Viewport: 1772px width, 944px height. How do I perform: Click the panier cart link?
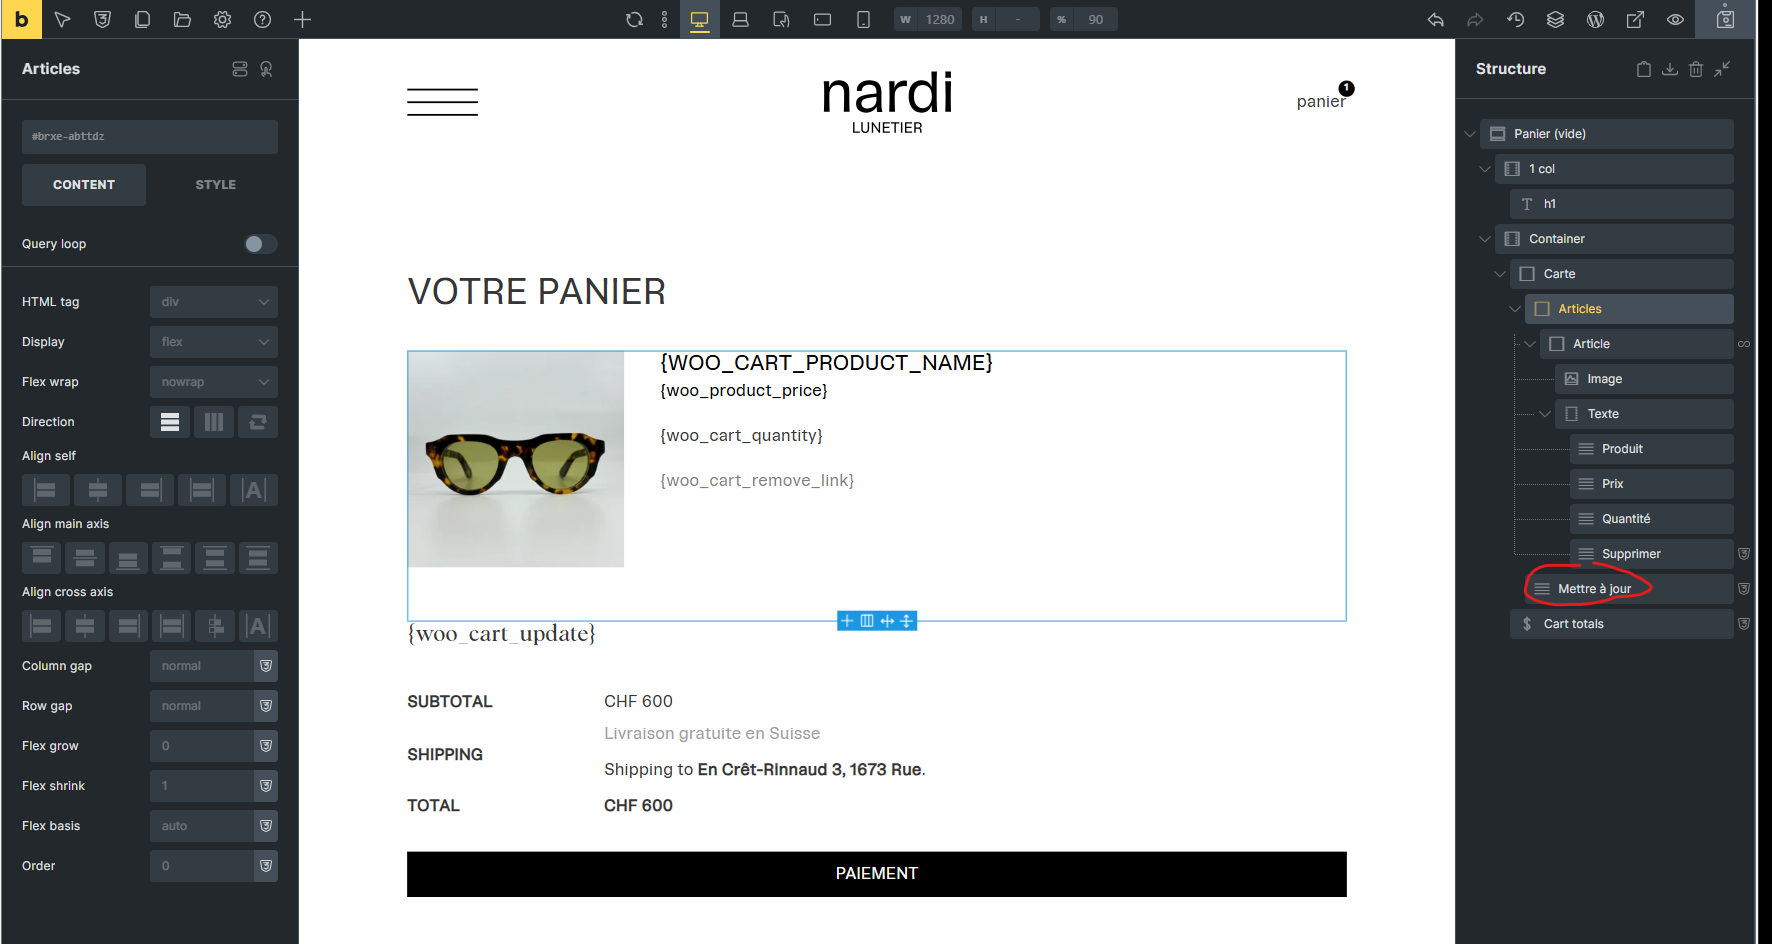1320,101
